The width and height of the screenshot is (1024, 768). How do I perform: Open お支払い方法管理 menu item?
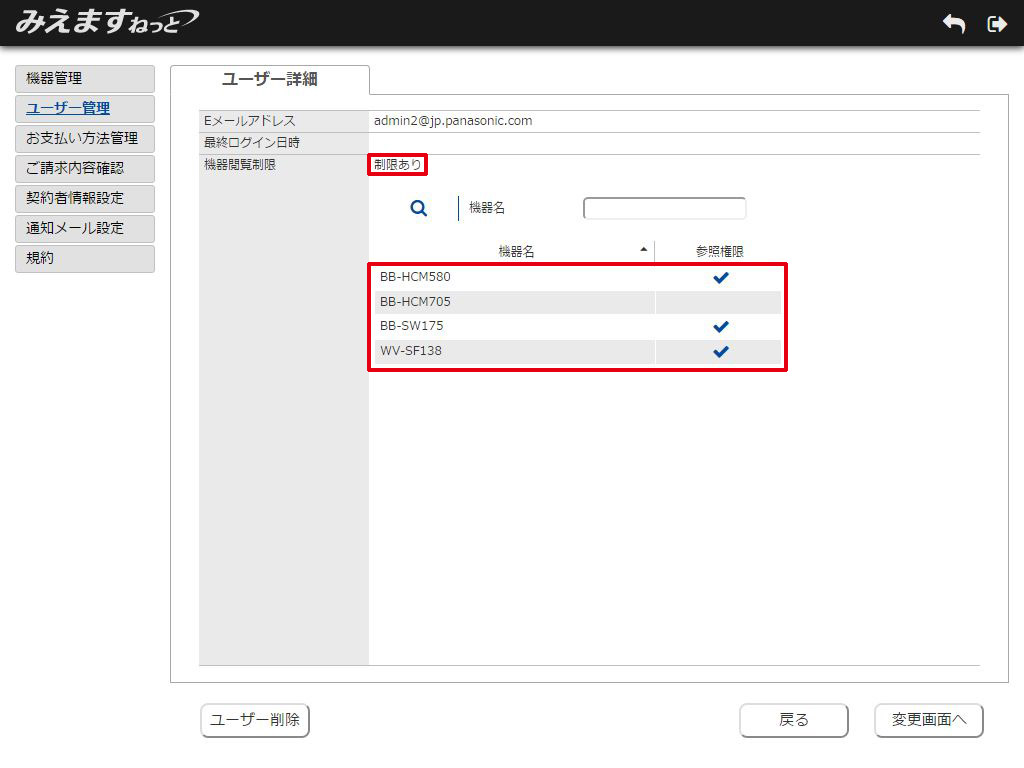tap(85, 139)
